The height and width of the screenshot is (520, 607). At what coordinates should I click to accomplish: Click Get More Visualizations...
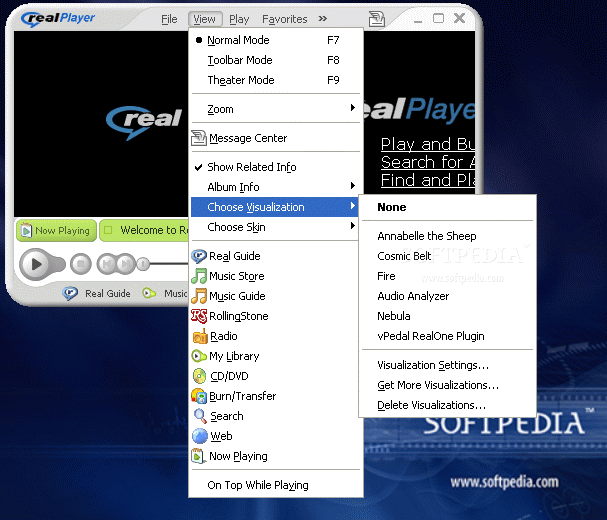pos(447,385)
